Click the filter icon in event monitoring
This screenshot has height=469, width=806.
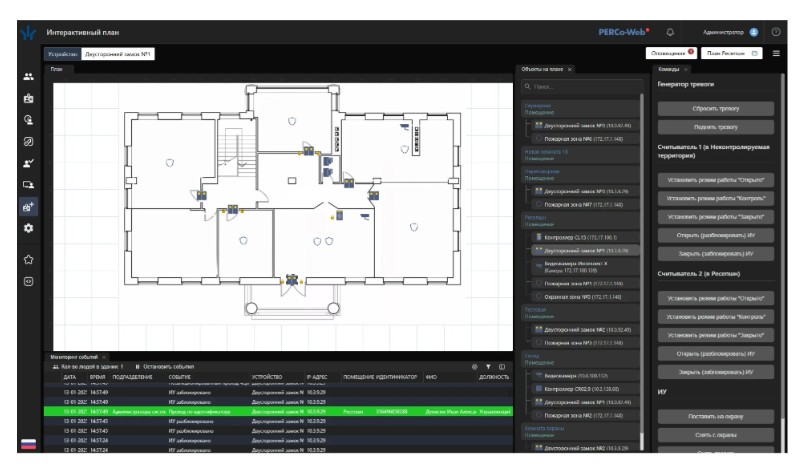[488, 367]
